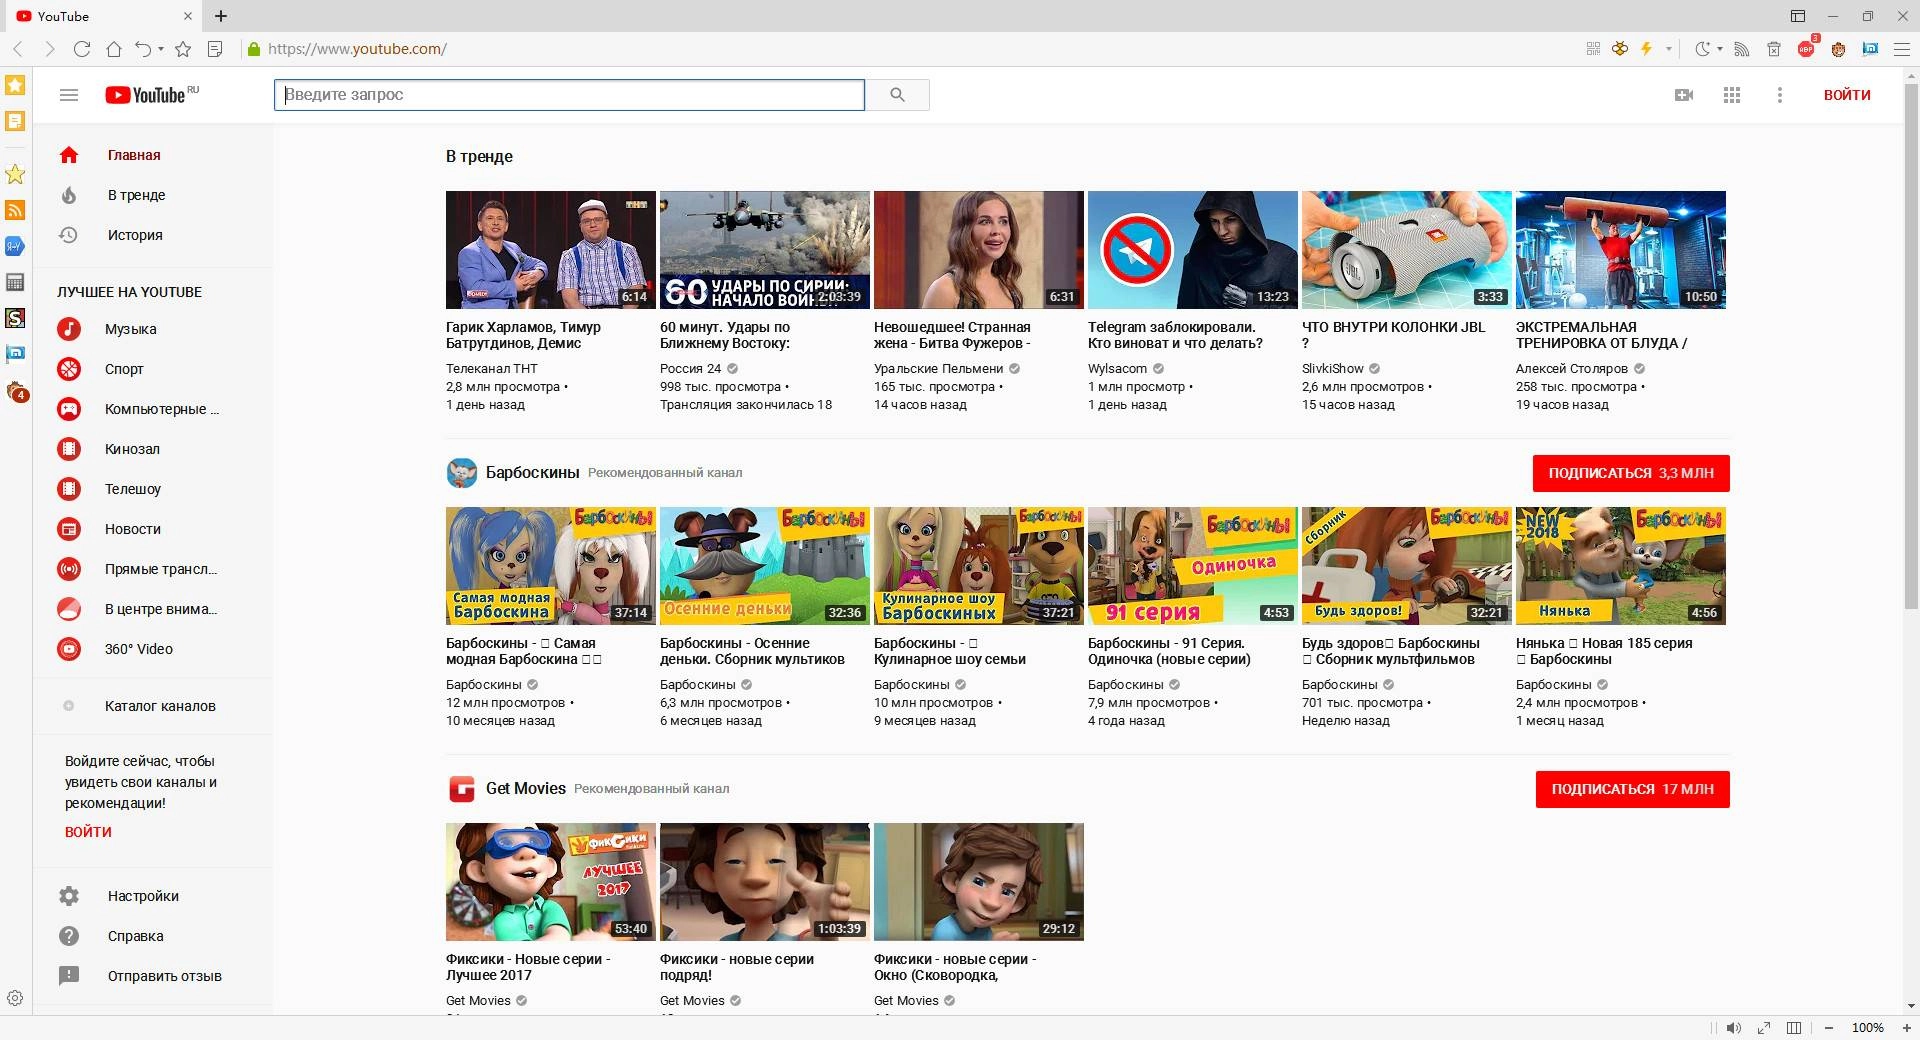Click the trash bin toolbar icon
This screenshot has width=1920, height=1040.
click(x=1773, y=48)
